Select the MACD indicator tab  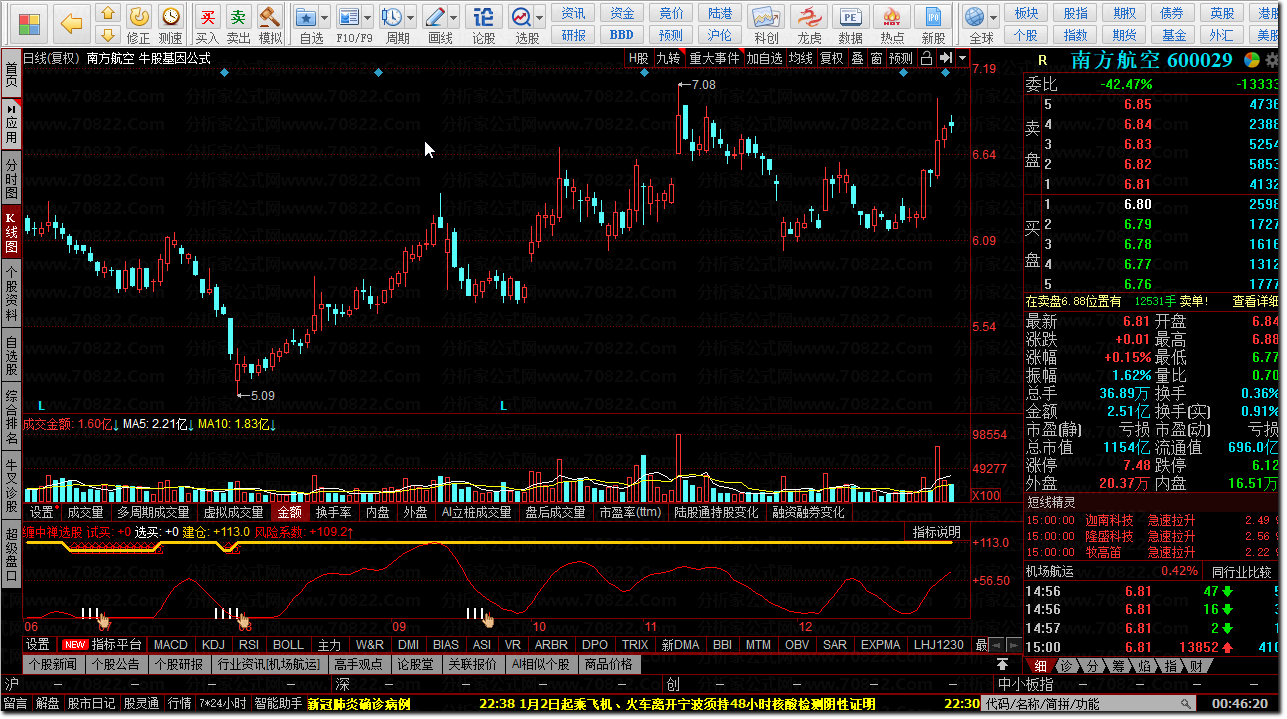coord(170,645)
